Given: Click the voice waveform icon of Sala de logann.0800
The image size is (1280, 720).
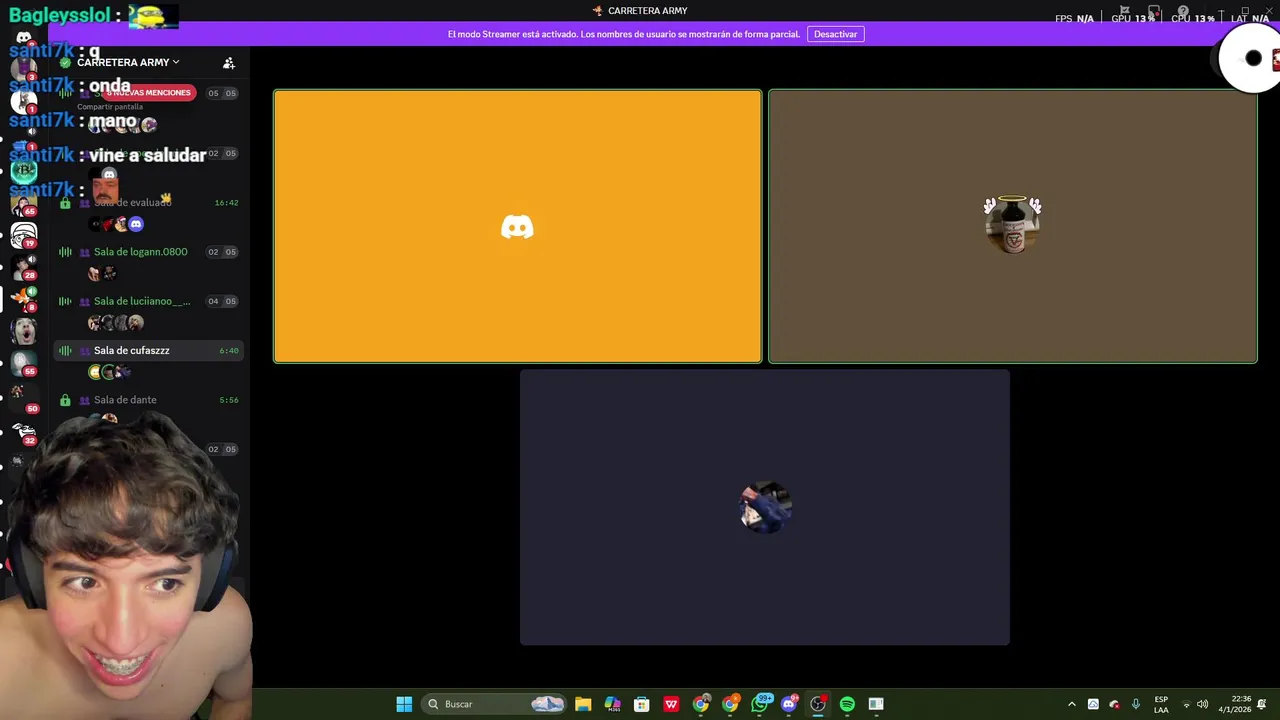Looking at the screenshot, I should click(x=65, y=252).
